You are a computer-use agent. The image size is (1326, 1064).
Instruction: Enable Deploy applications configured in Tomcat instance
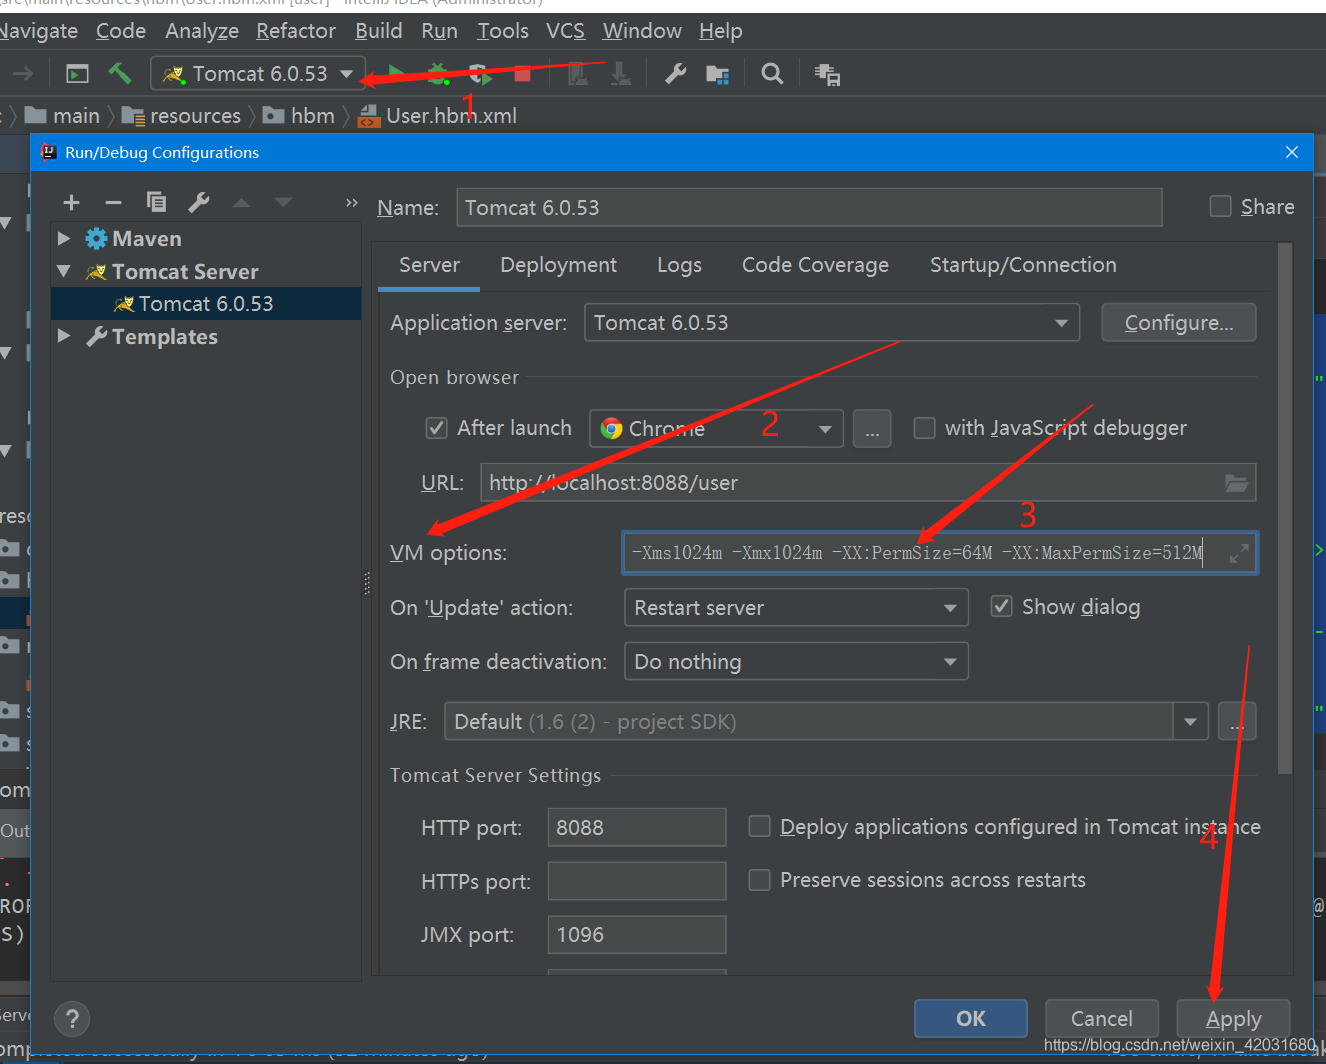tap(760, 826)
